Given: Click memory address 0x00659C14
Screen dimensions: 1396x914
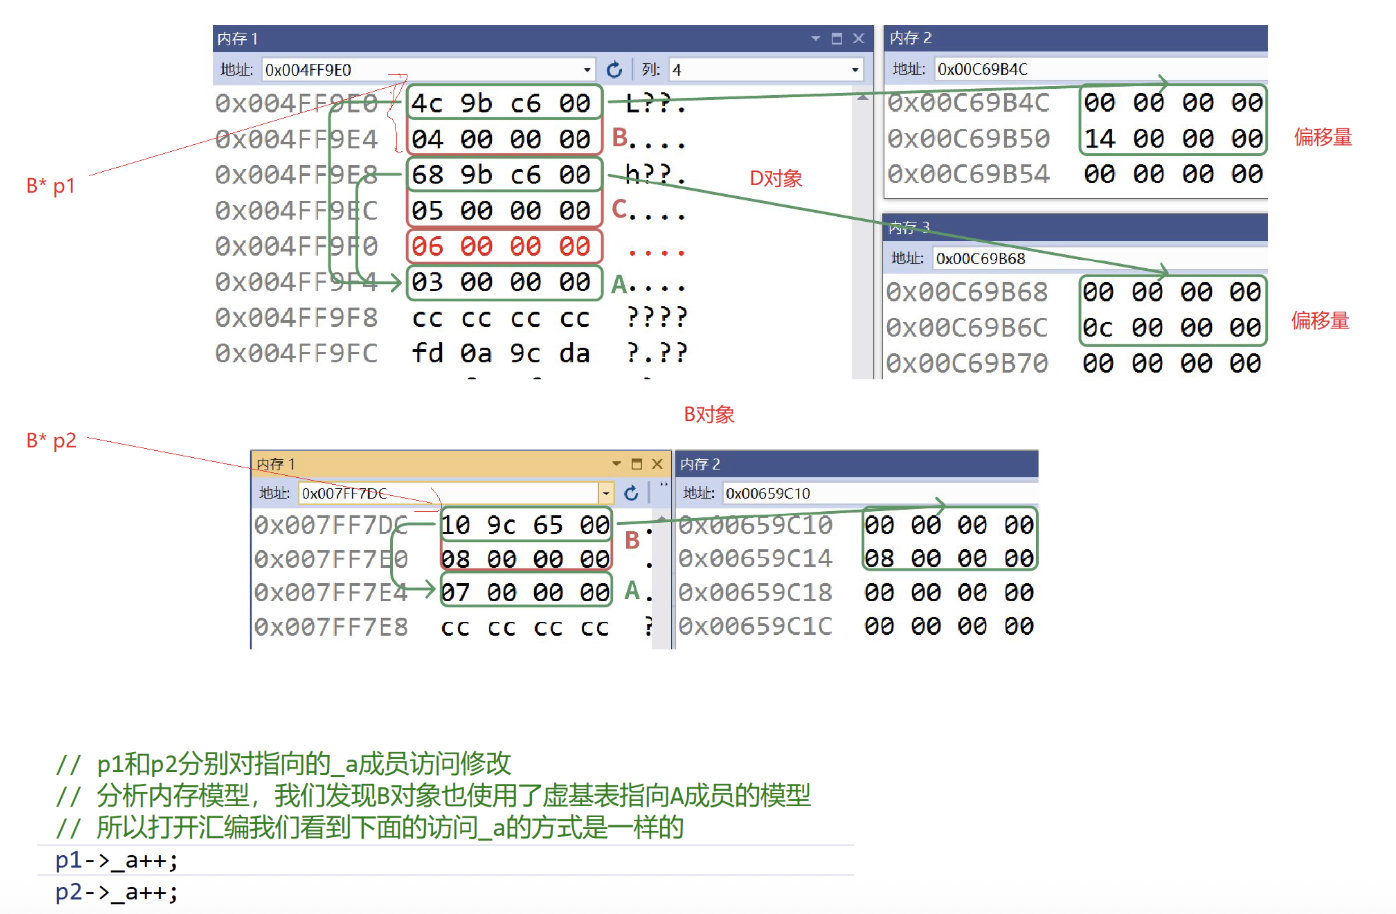Looking at the screenshot, I should (x=755, y=558).
